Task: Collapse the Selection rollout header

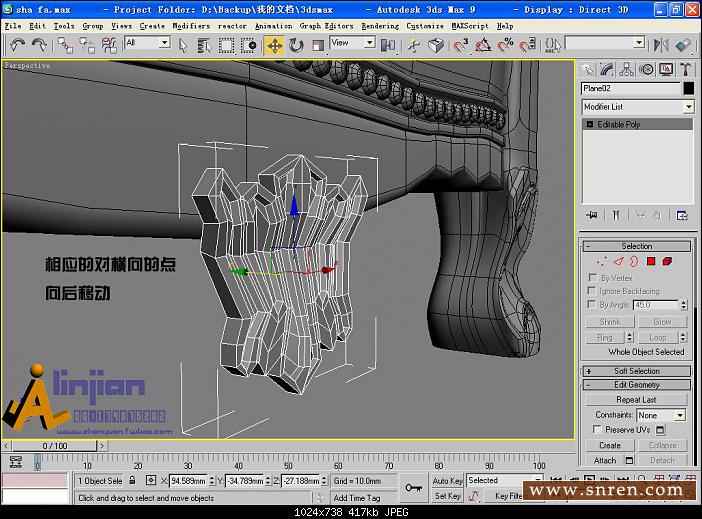Action: (636, 246)
